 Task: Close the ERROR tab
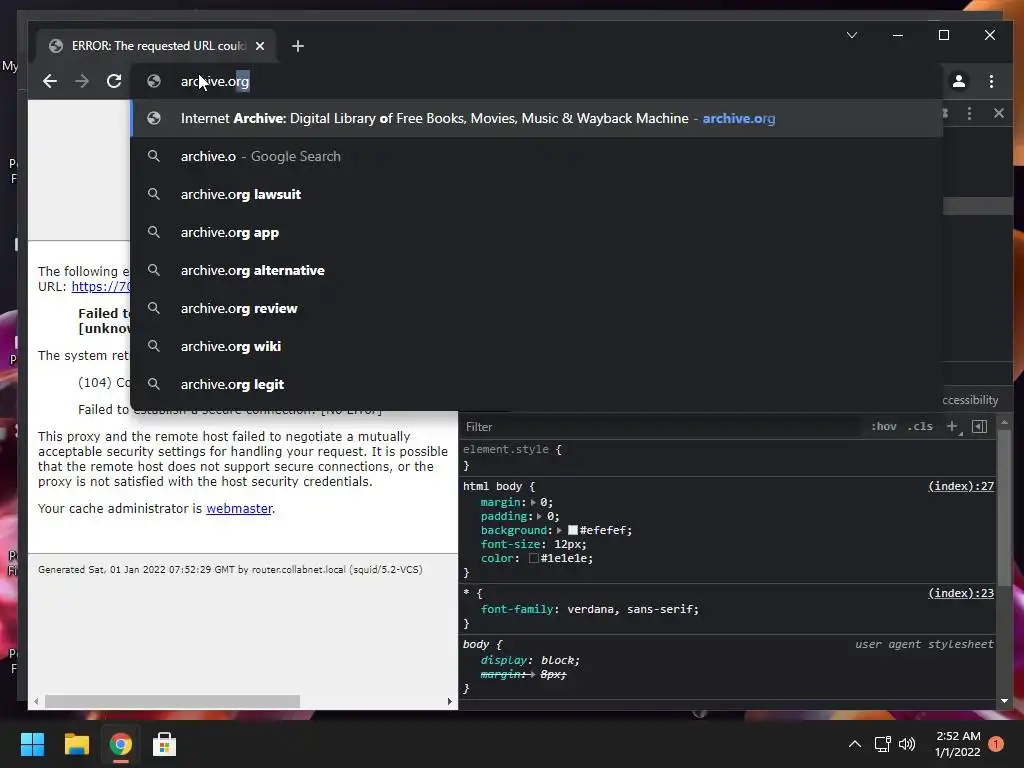coord(260,46)
